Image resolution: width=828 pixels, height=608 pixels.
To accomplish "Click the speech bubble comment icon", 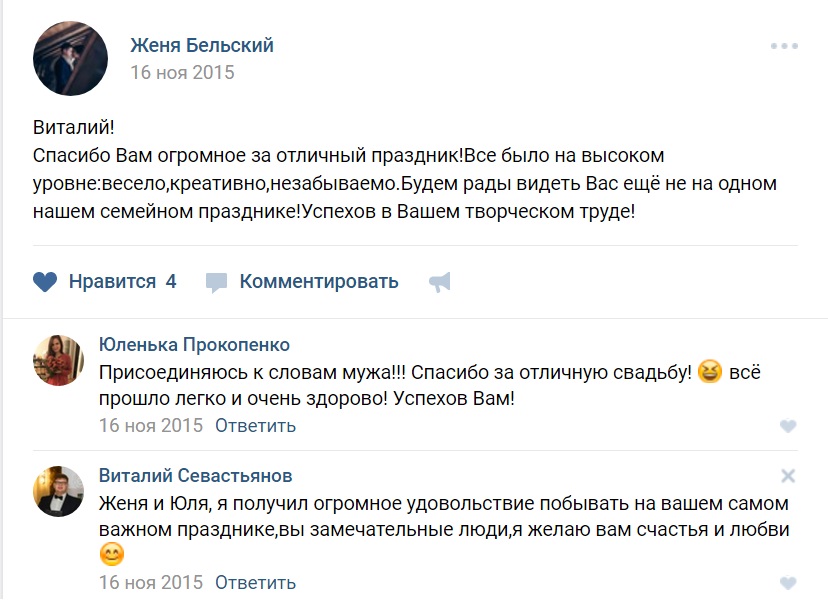I will coord(217,282).
